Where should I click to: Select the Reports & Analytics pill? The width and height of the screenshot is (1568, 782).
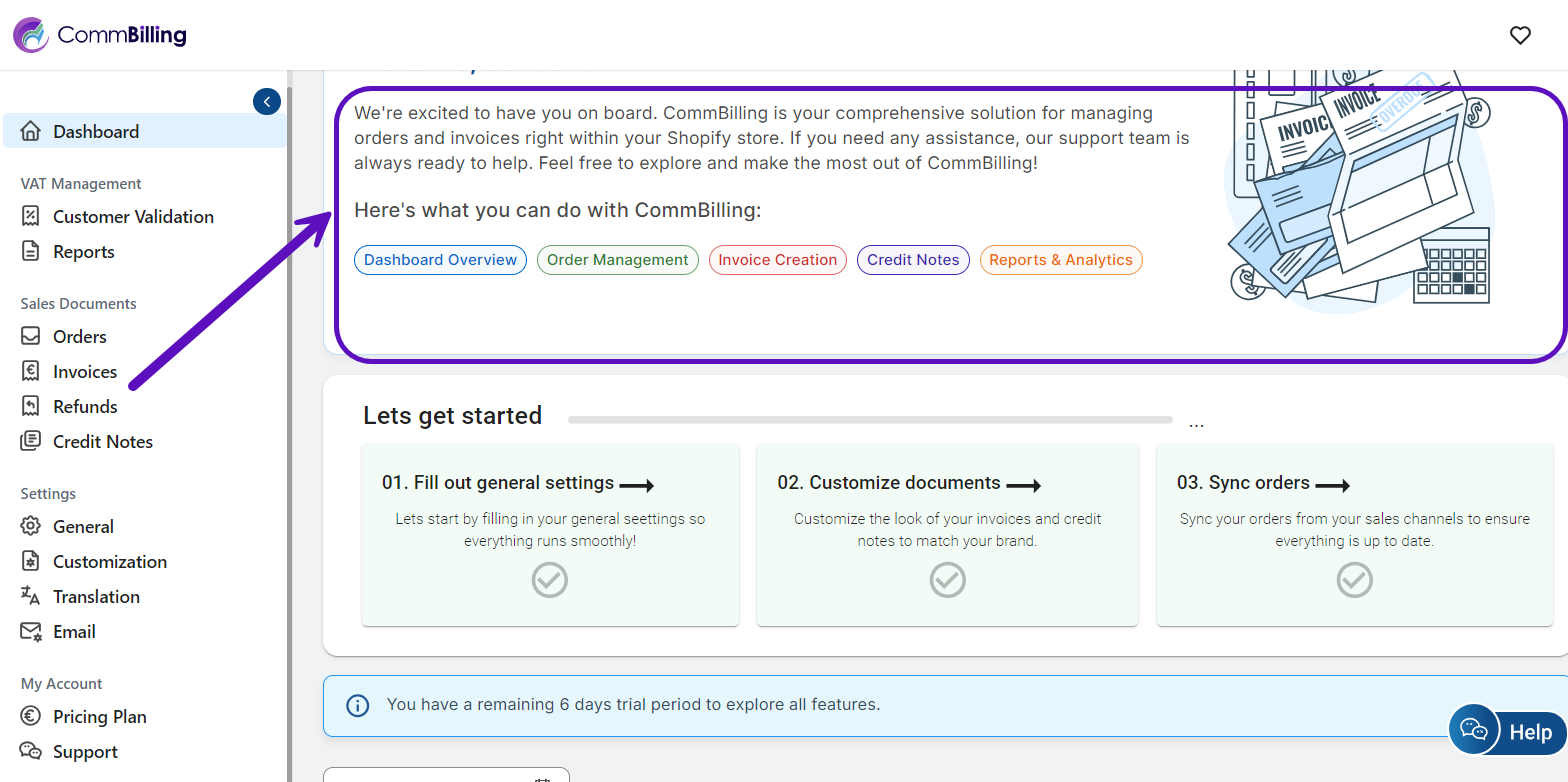[1061, 260]
